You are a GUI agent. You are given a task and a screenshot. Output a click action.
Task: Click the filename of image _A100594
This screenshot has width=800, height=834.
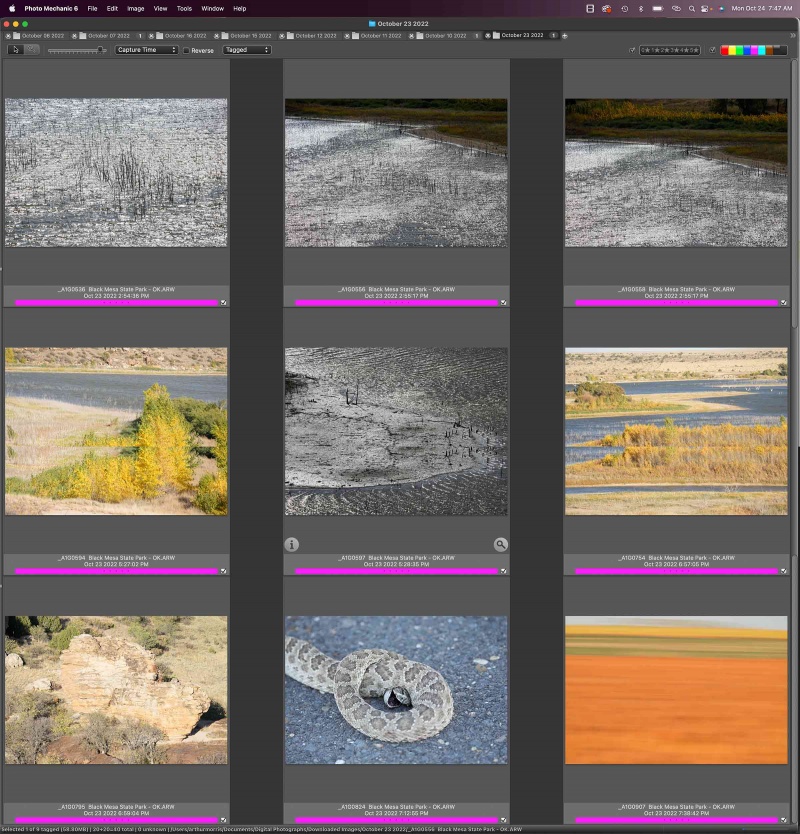116,558
